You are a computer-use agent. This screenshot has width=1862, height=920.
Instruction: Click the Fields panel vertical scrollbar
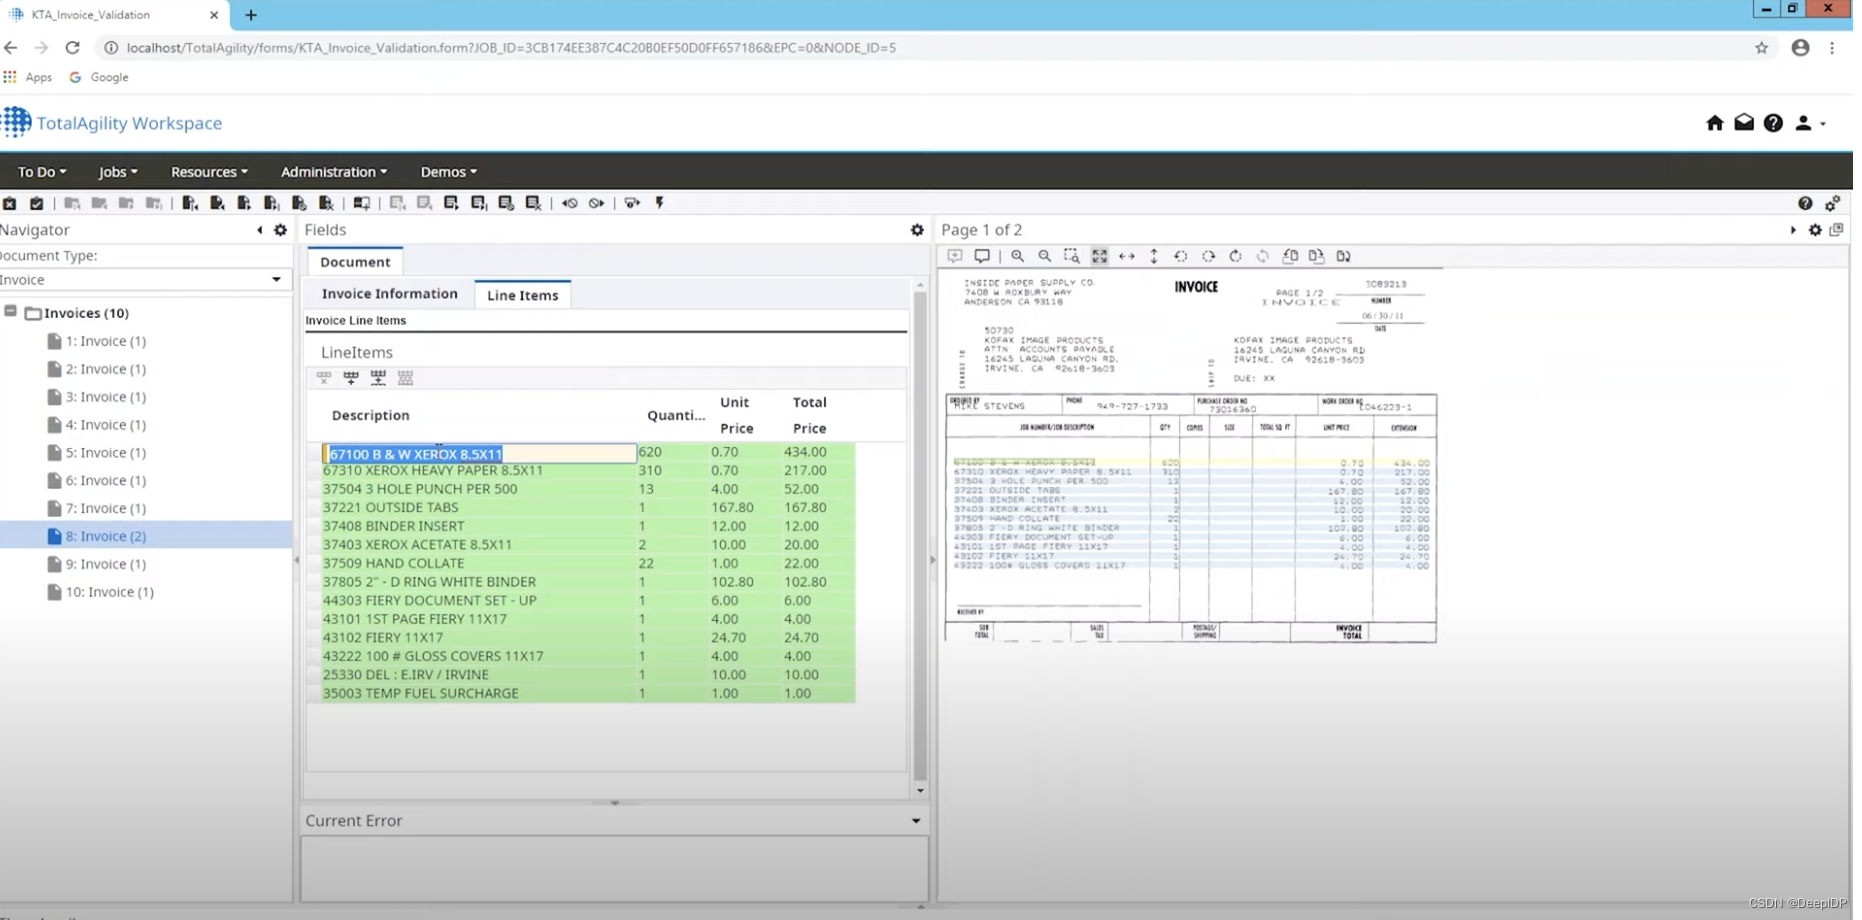(x=920, y=535)
